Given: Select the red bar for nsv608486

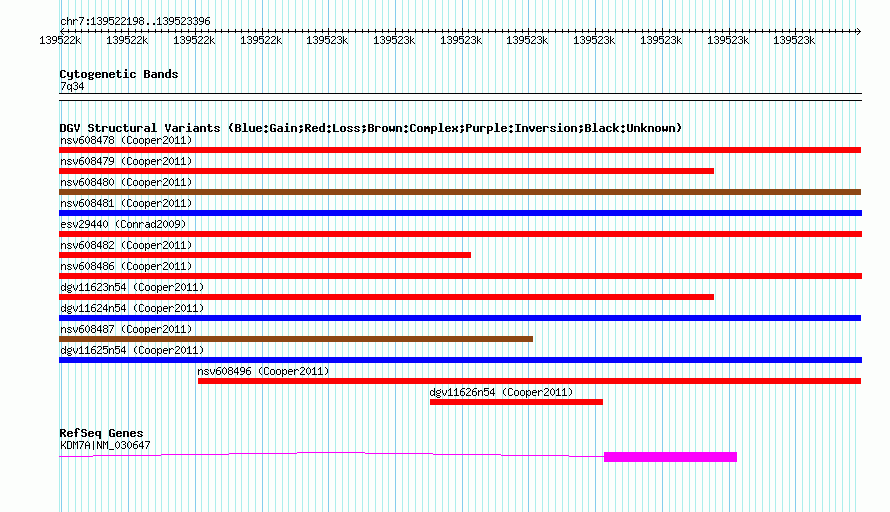Looking at the screenshot, I should pyautogui.click(x=460, y=276).
